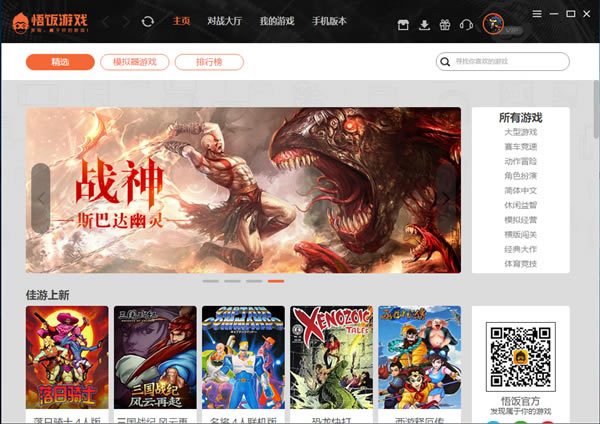Click the user avatar

click(x=493, y=24)
